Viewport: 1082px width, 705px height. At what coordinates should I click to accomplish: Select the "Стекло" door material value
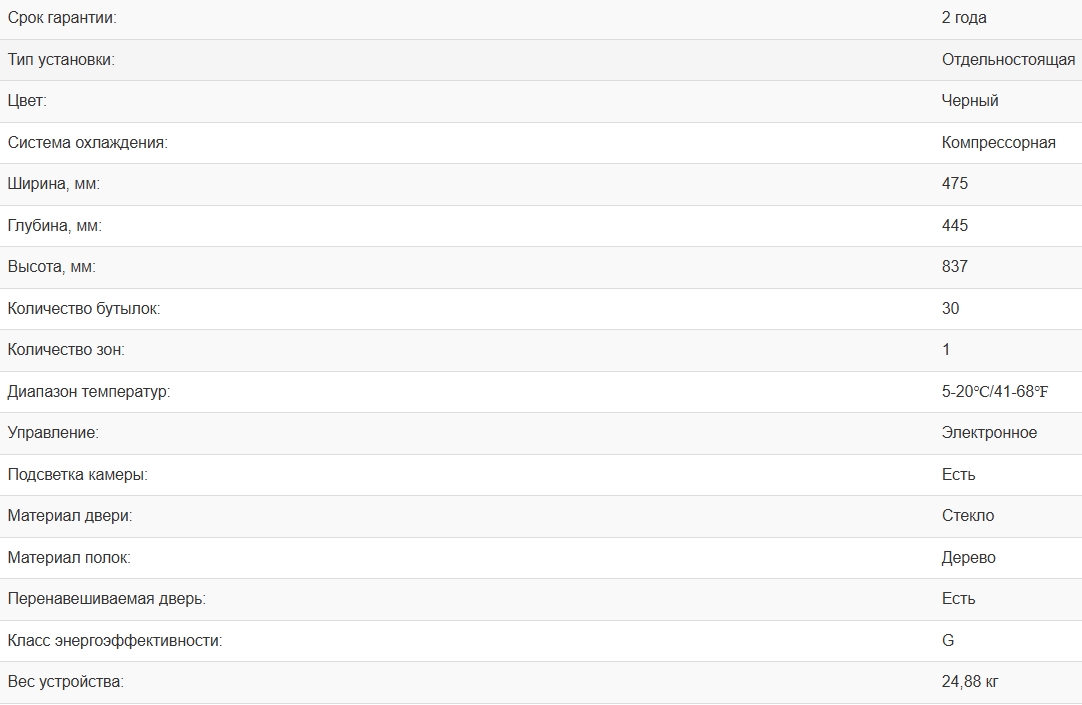(967, 516)
